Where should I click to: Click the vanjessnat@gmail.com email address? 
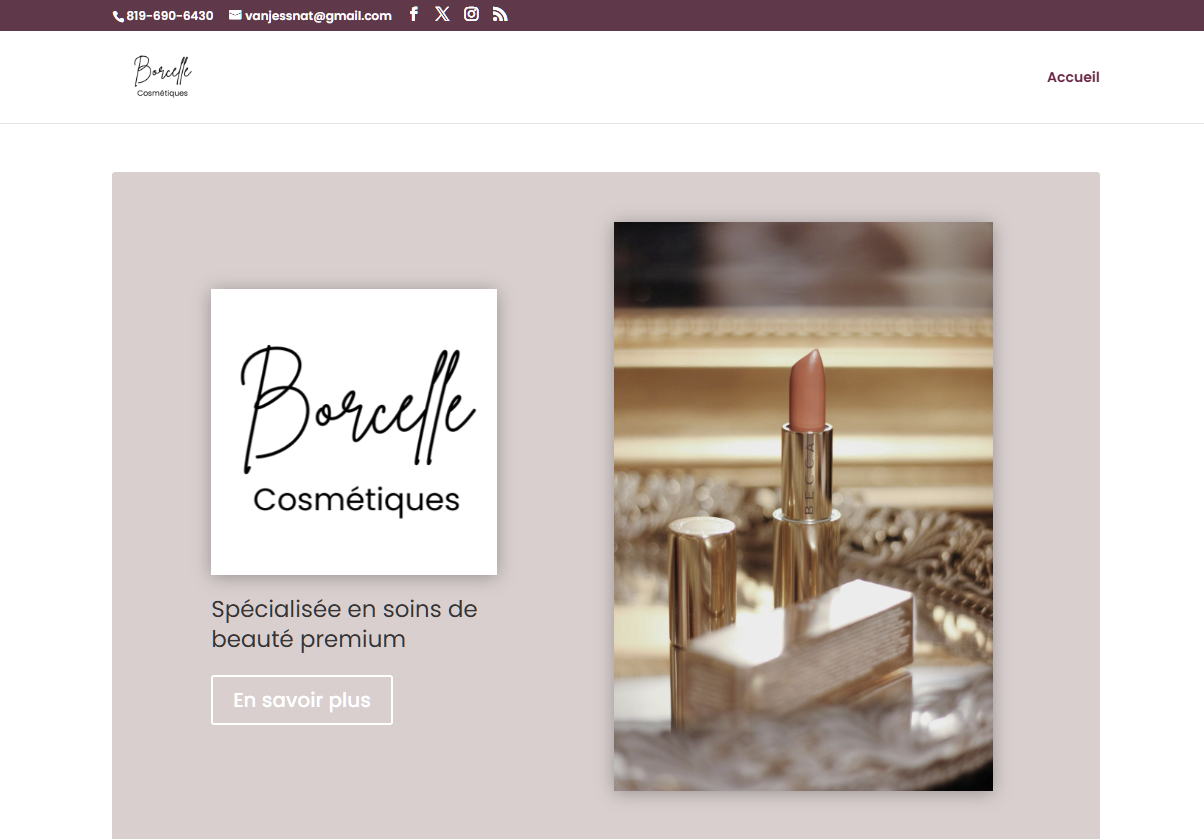[318, 16]
